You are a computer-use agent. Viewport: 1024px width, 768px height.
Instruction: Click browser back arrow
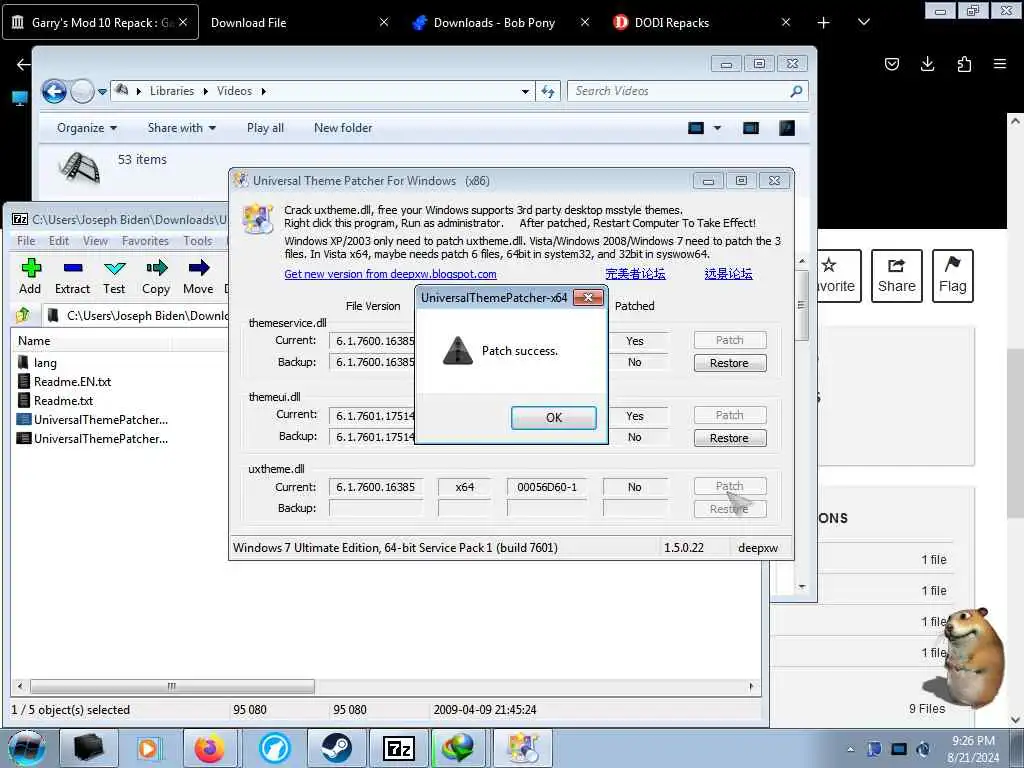(24, 64)
